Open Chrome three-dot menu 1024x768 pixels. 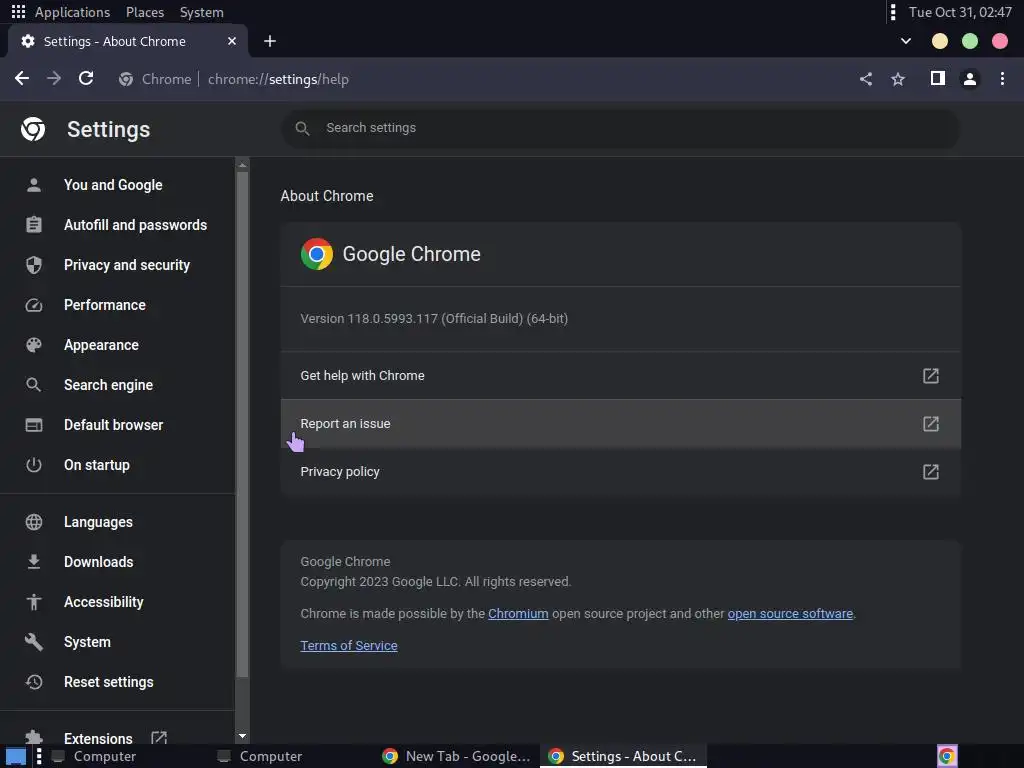pos(1002,79)
